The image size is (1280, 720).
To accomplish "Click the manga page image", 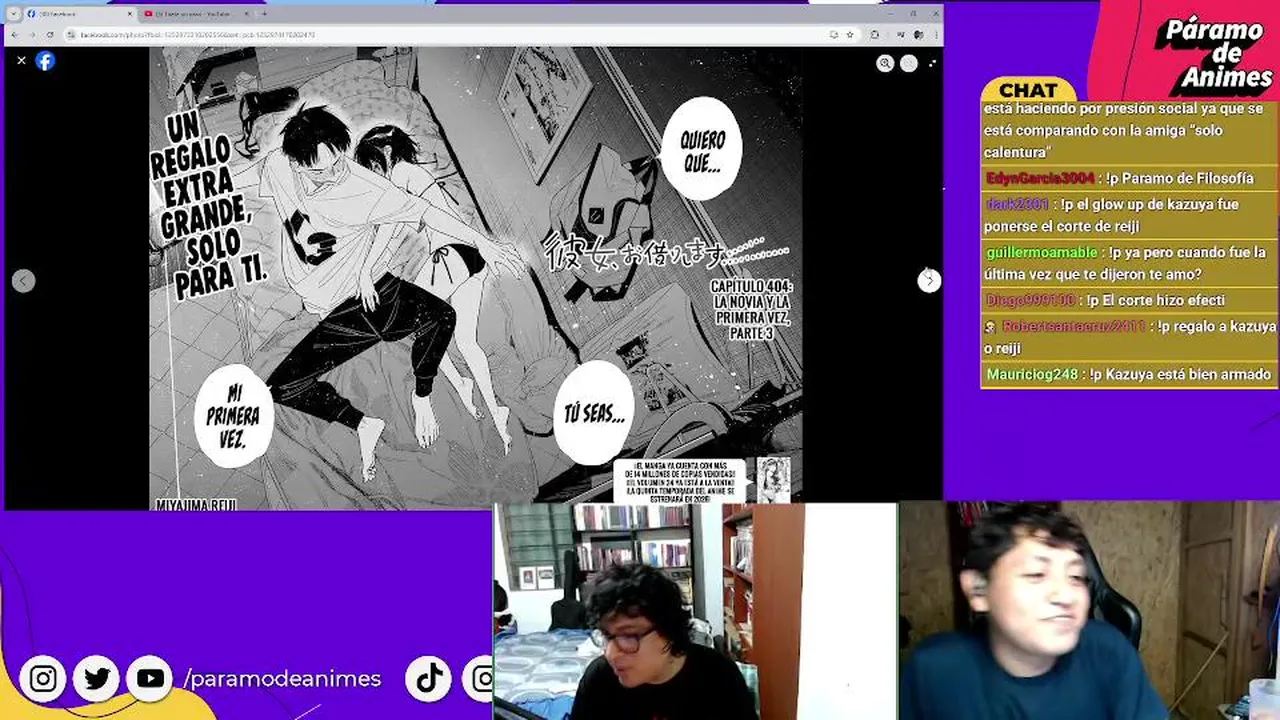I will coord(475,278).
